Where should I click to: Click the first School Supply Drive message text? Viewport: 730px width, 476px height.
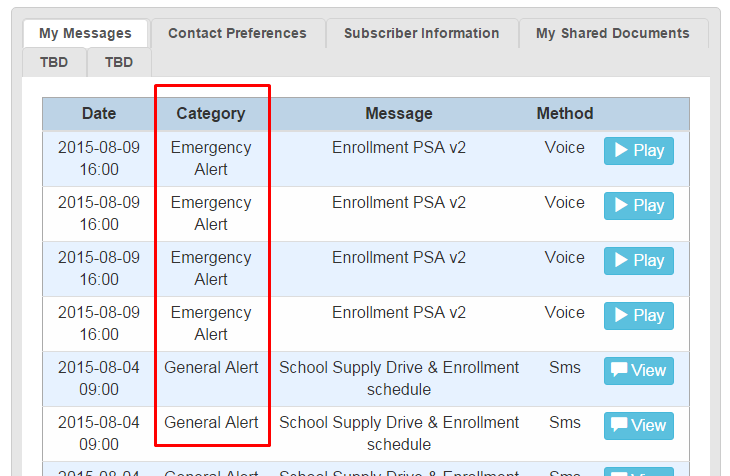click(x=399, y=378)
